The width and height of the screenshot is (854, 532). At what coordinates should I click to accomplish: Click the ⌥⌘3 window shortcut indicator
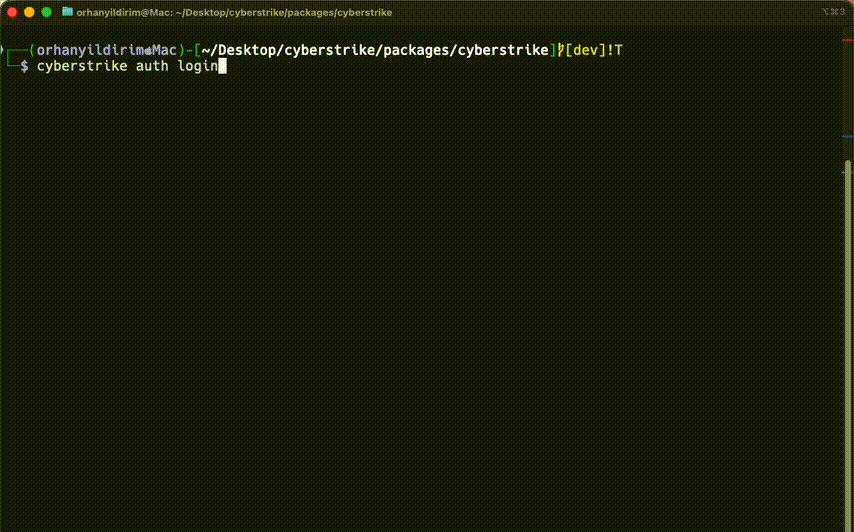click(833, 12)
